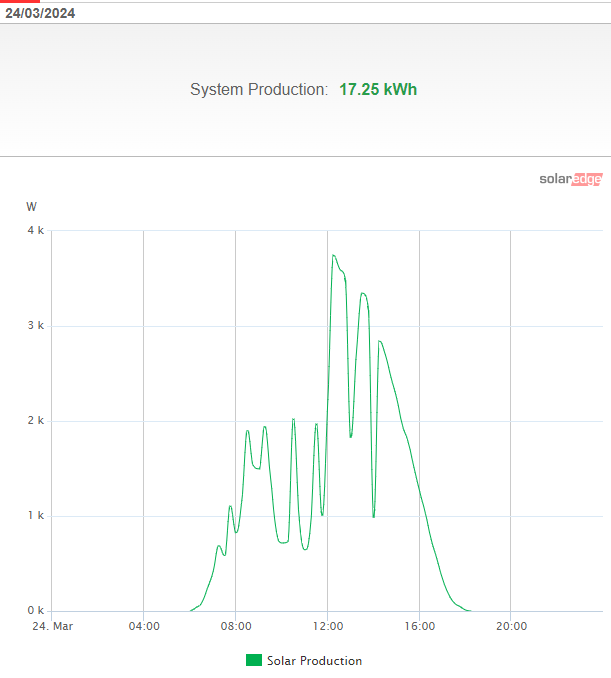Screen dimensions: 611x678
Task: Click the SolarEdge logo
Action: [x=571, y=179]
